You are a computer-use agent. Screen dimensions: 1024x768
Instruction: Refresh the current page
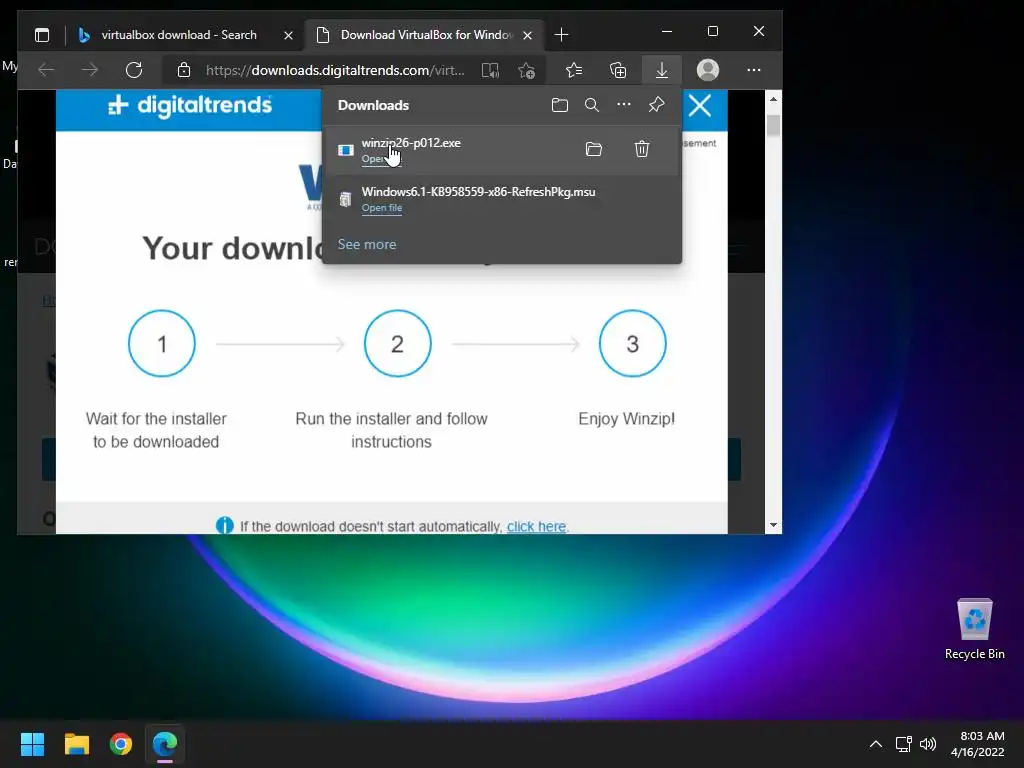click(x=134, y=70)
